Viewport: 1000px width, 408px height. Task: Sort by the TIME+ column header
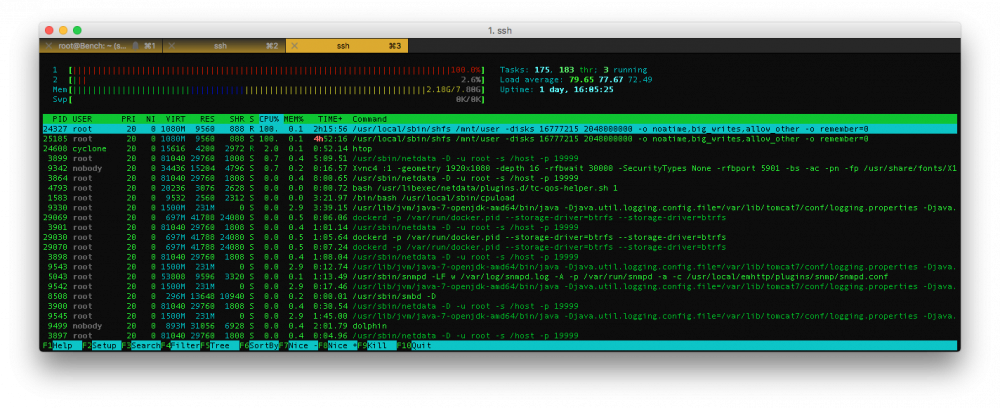point(330,119)
